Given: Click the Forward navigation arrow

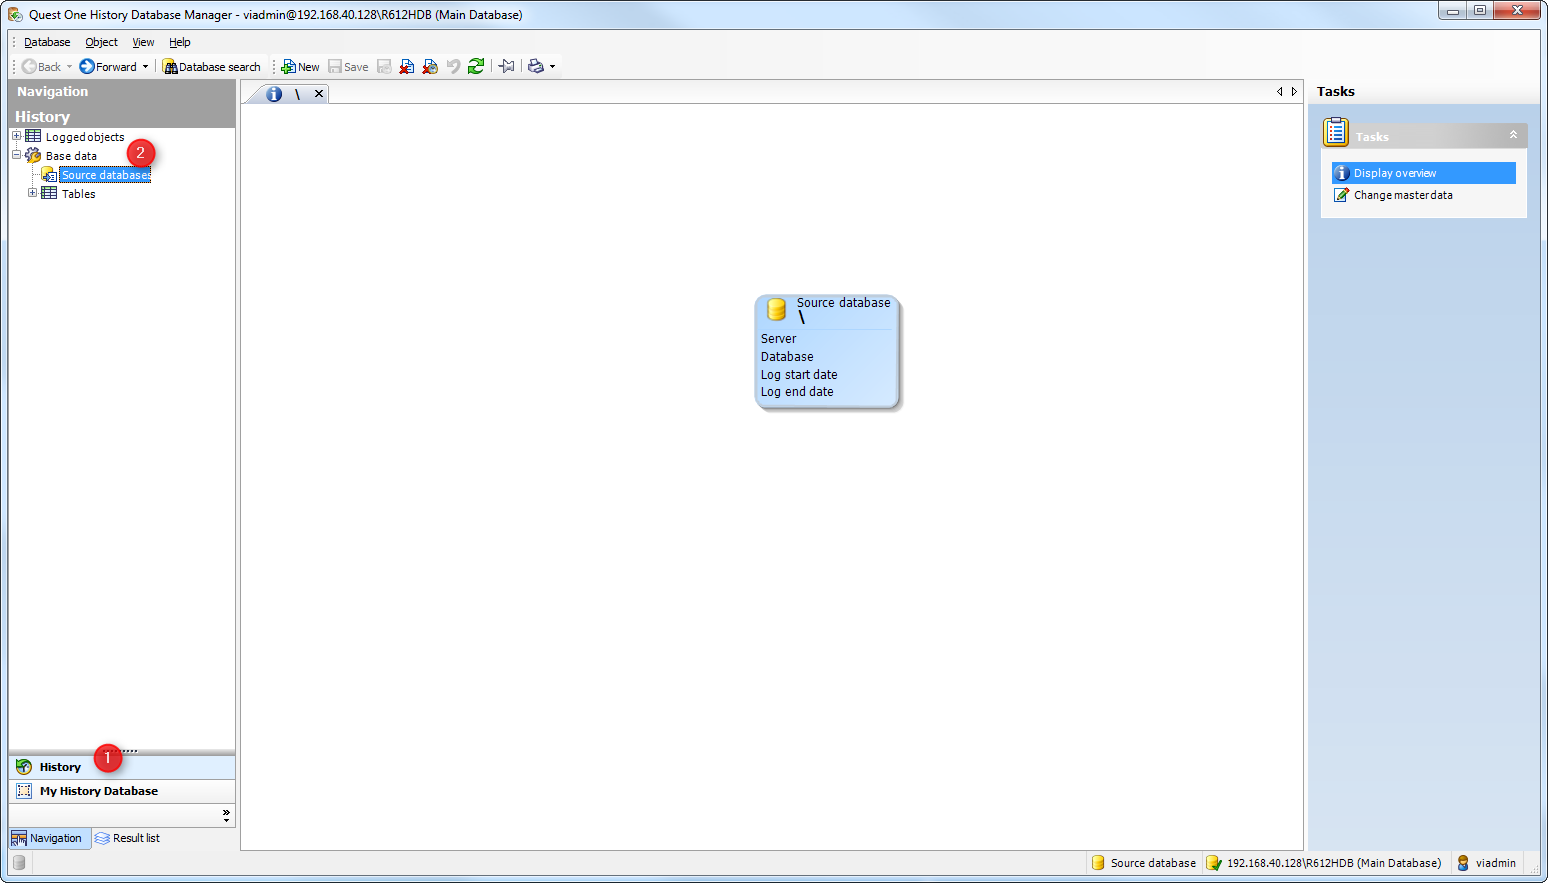Looking at the screenshot, I should (108, 67).
